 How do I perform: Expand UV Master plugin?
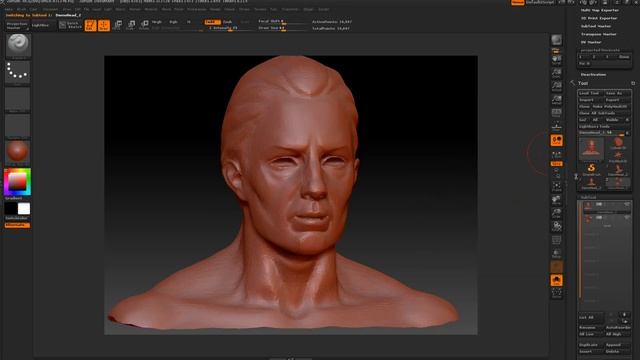tap(591, 42)
